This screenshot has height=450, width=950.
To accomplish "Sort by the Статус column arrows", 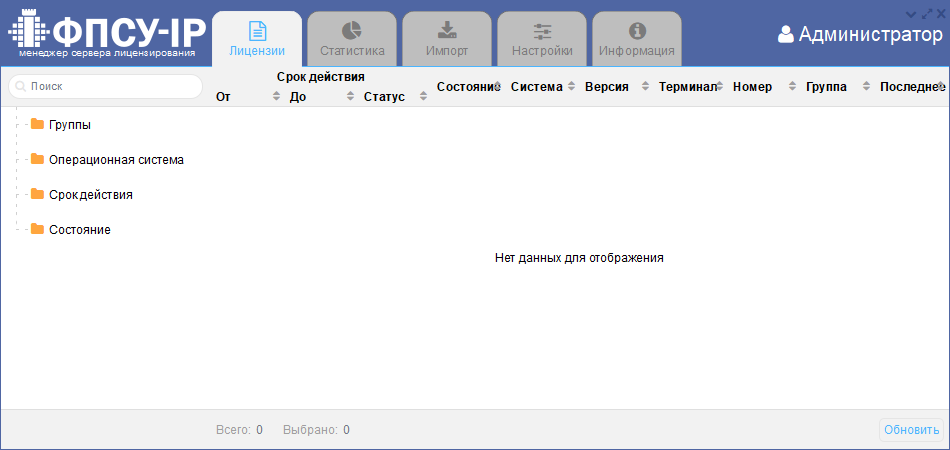I will point(424,97).
